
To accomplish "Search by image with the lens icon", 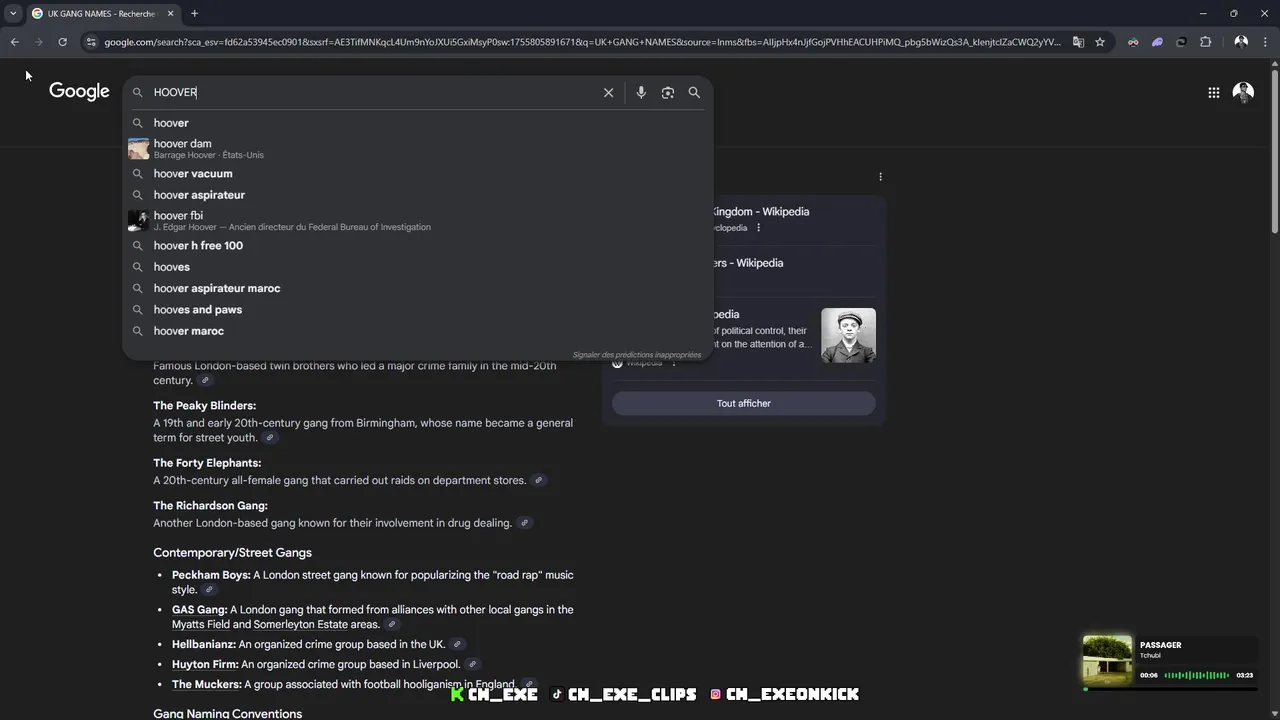I will pyautogui.click(x=668, y=92).
